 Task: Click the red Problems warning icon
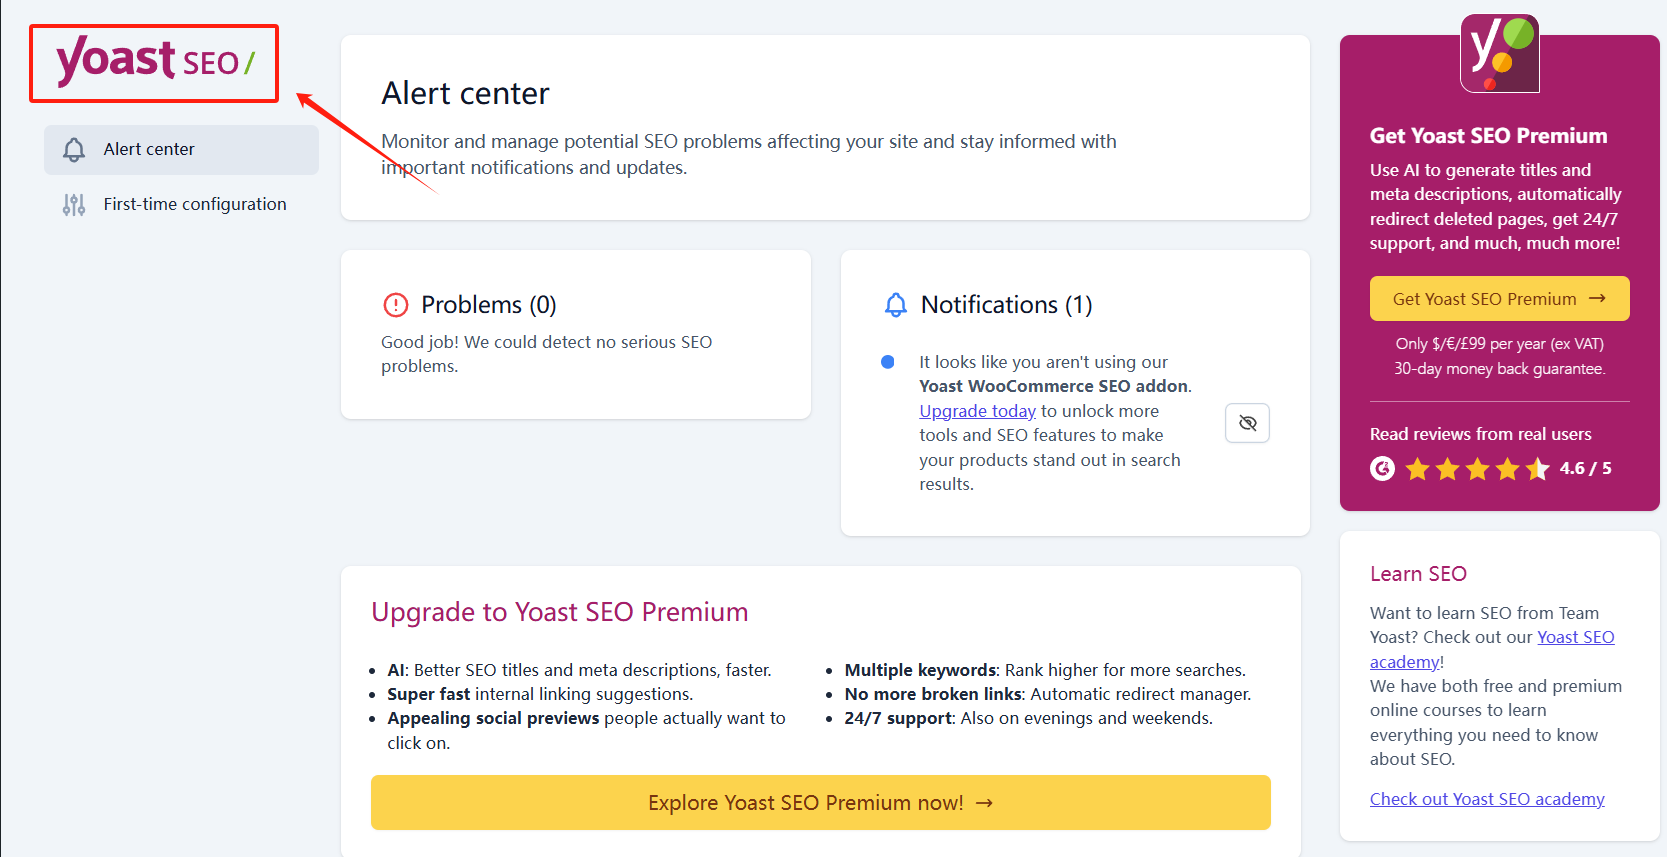[396, 305]
